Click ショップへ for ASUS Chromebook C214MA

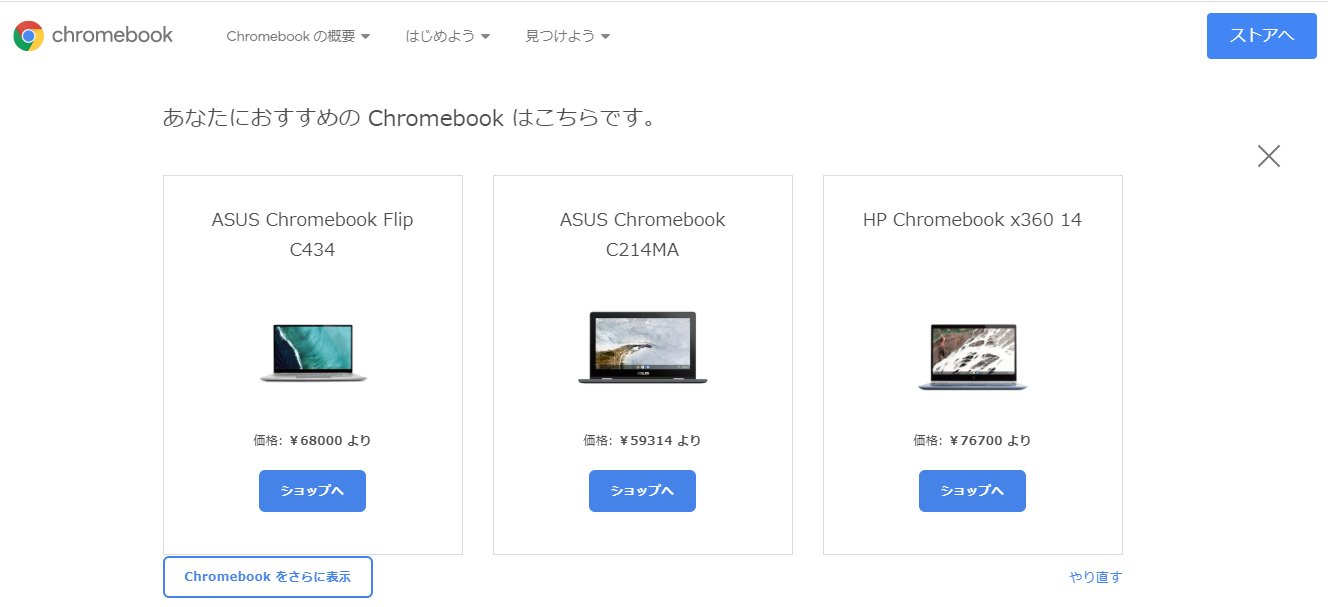tap(642, 491)
